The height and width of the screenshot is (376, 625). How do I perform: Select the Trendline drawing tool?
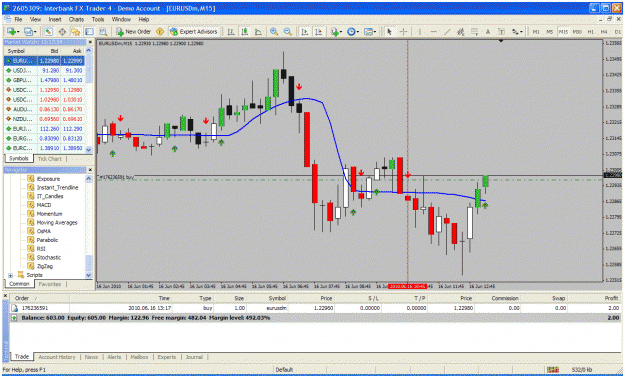click(x=447, y=31)
